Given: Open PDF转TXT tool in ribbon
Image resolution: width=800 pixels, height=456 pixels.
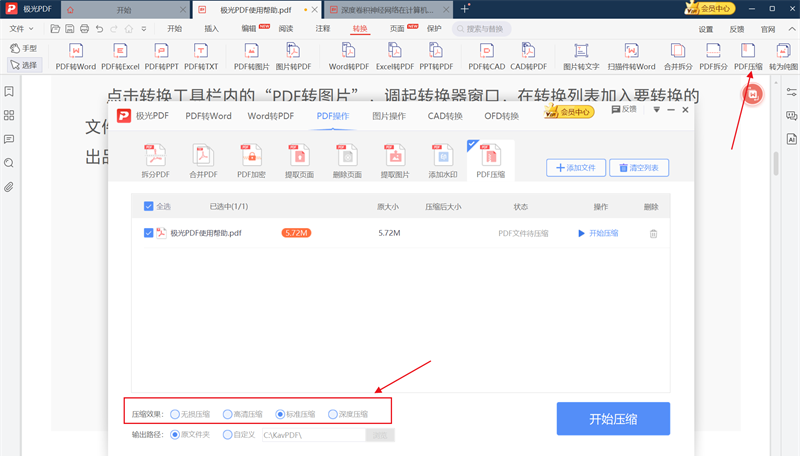Looking at the screenshot, I should 201,57.
